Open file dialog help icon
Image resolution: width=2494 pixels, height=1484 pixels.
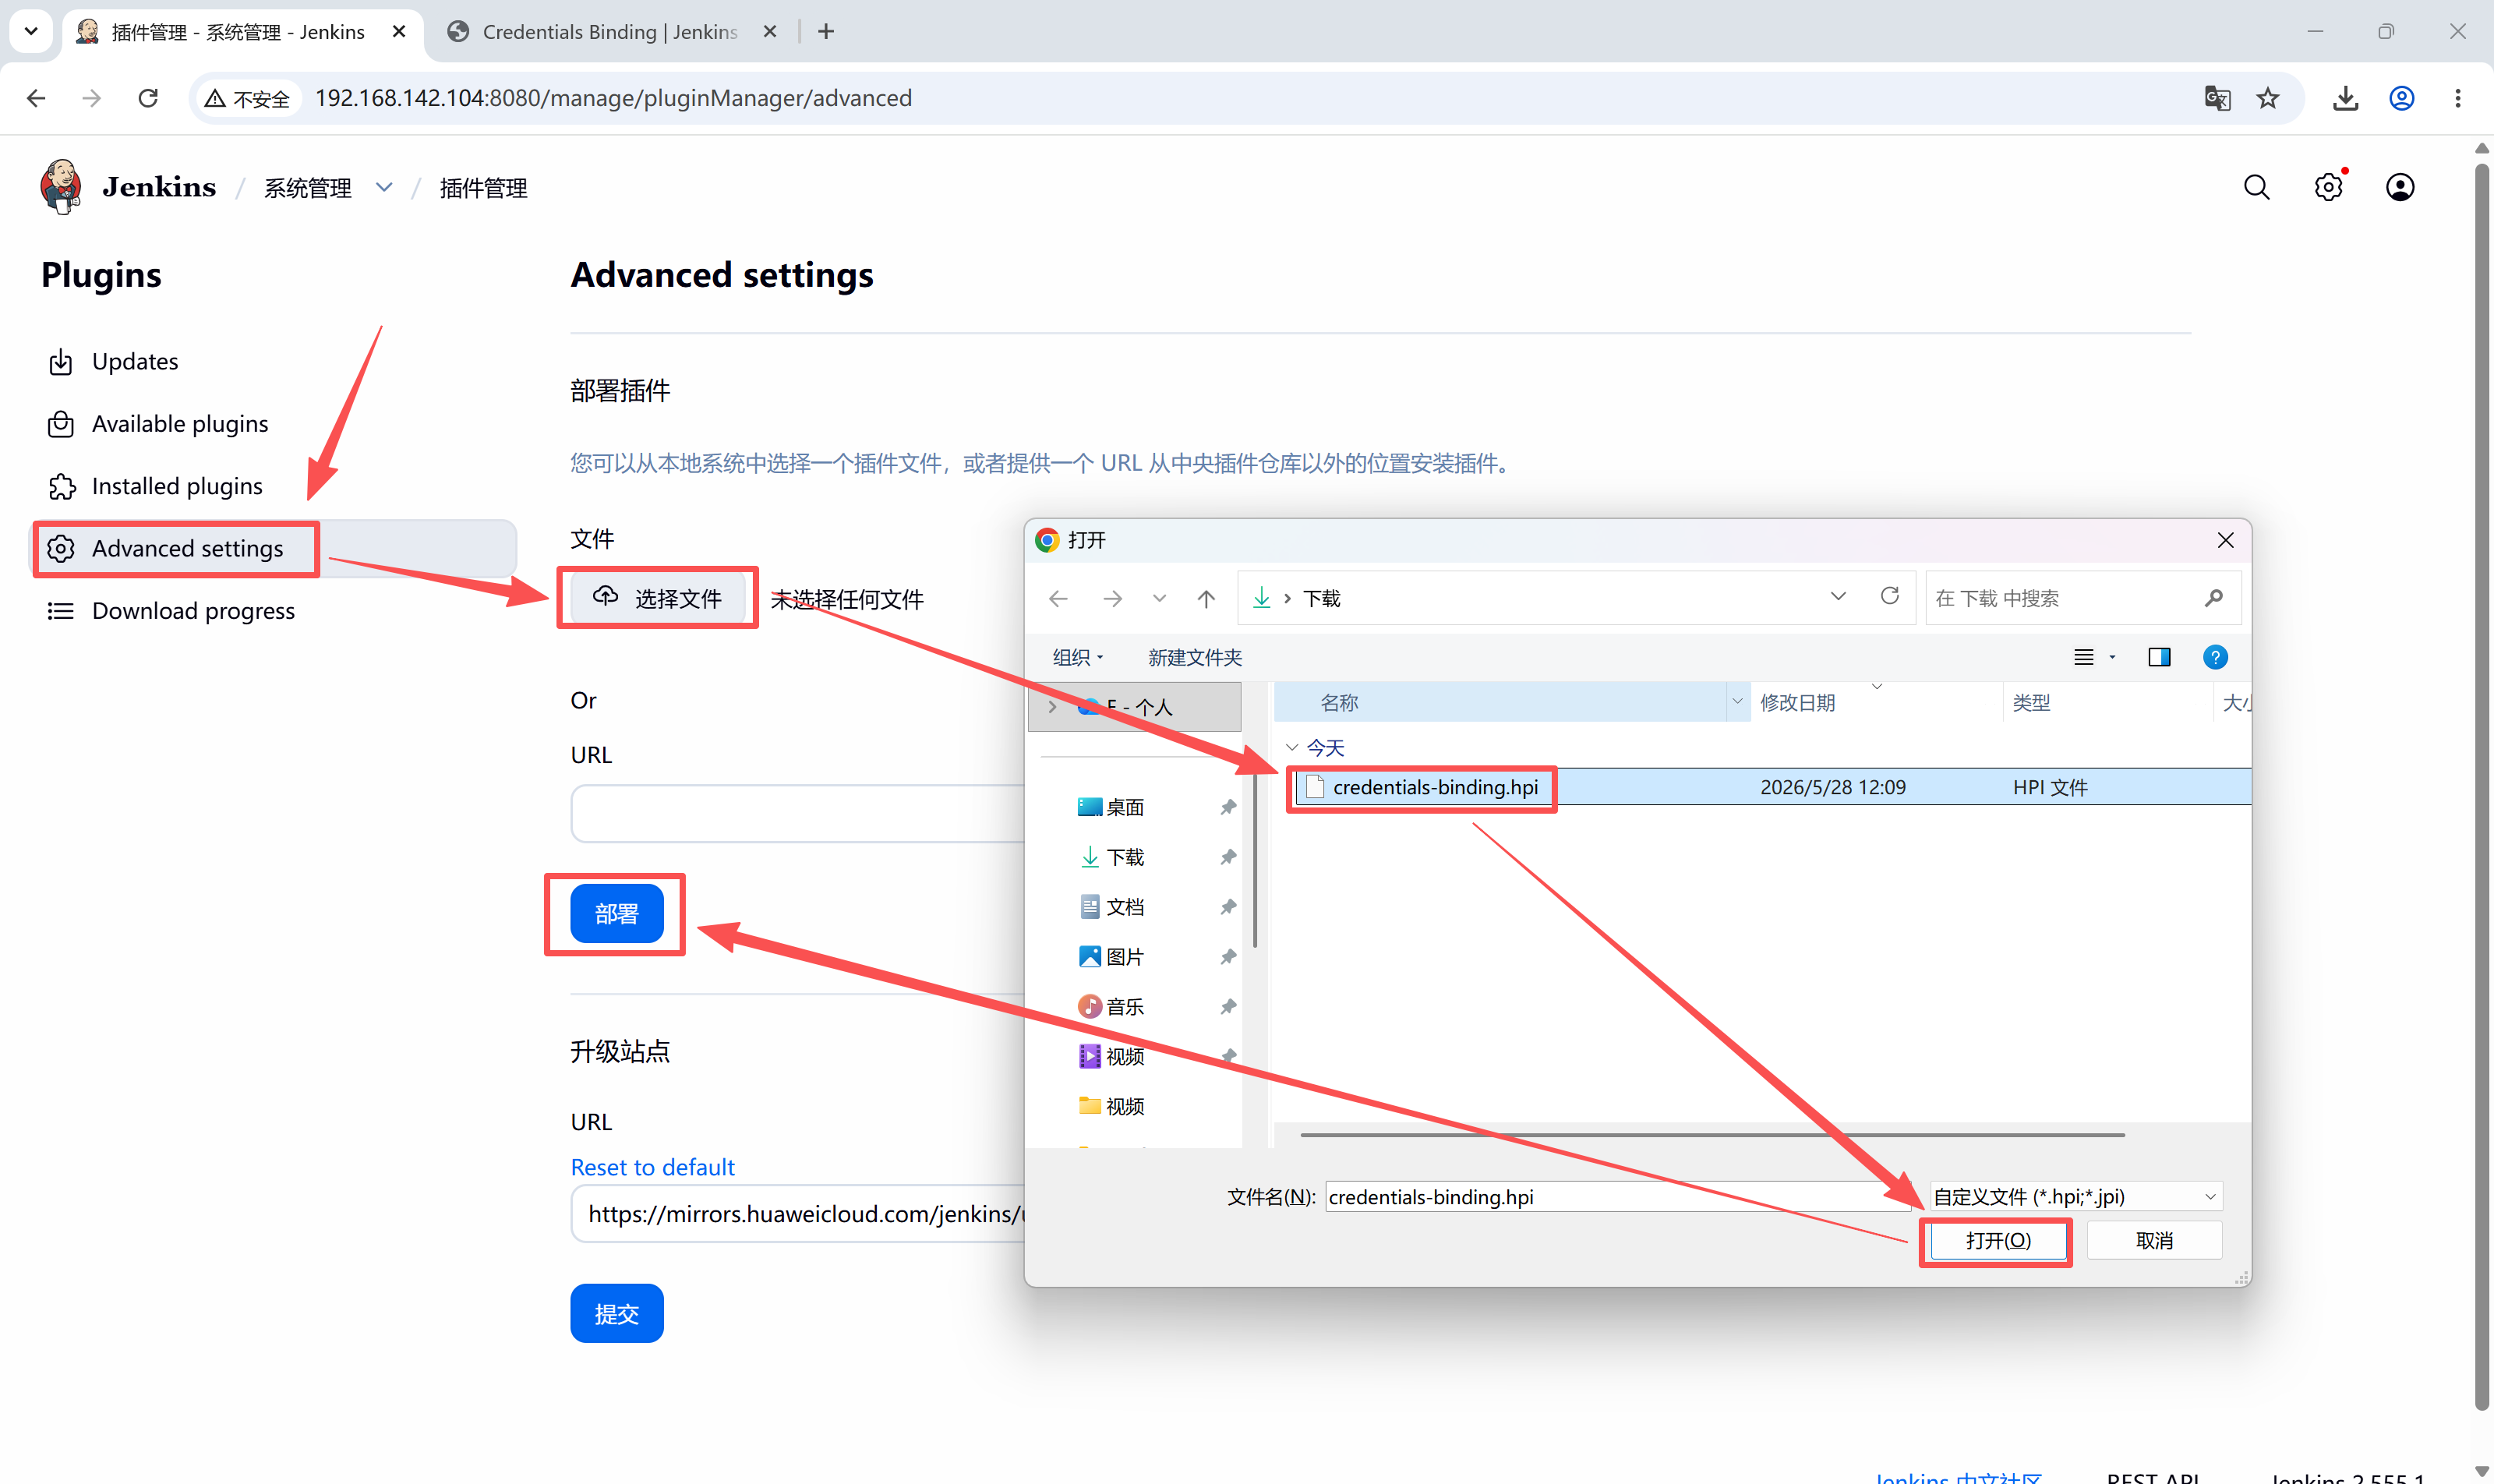(x=2214, y=657)
